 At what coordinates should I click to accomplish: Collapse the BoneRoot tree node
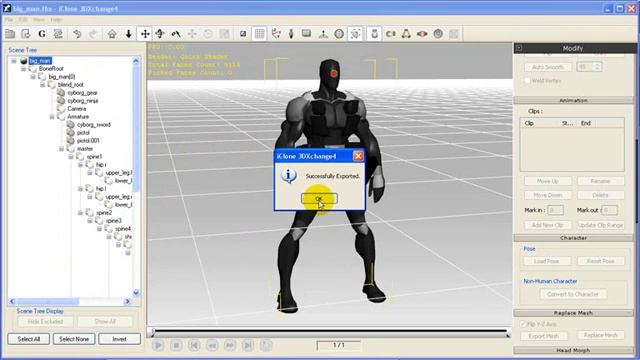(x=24, y=69)
